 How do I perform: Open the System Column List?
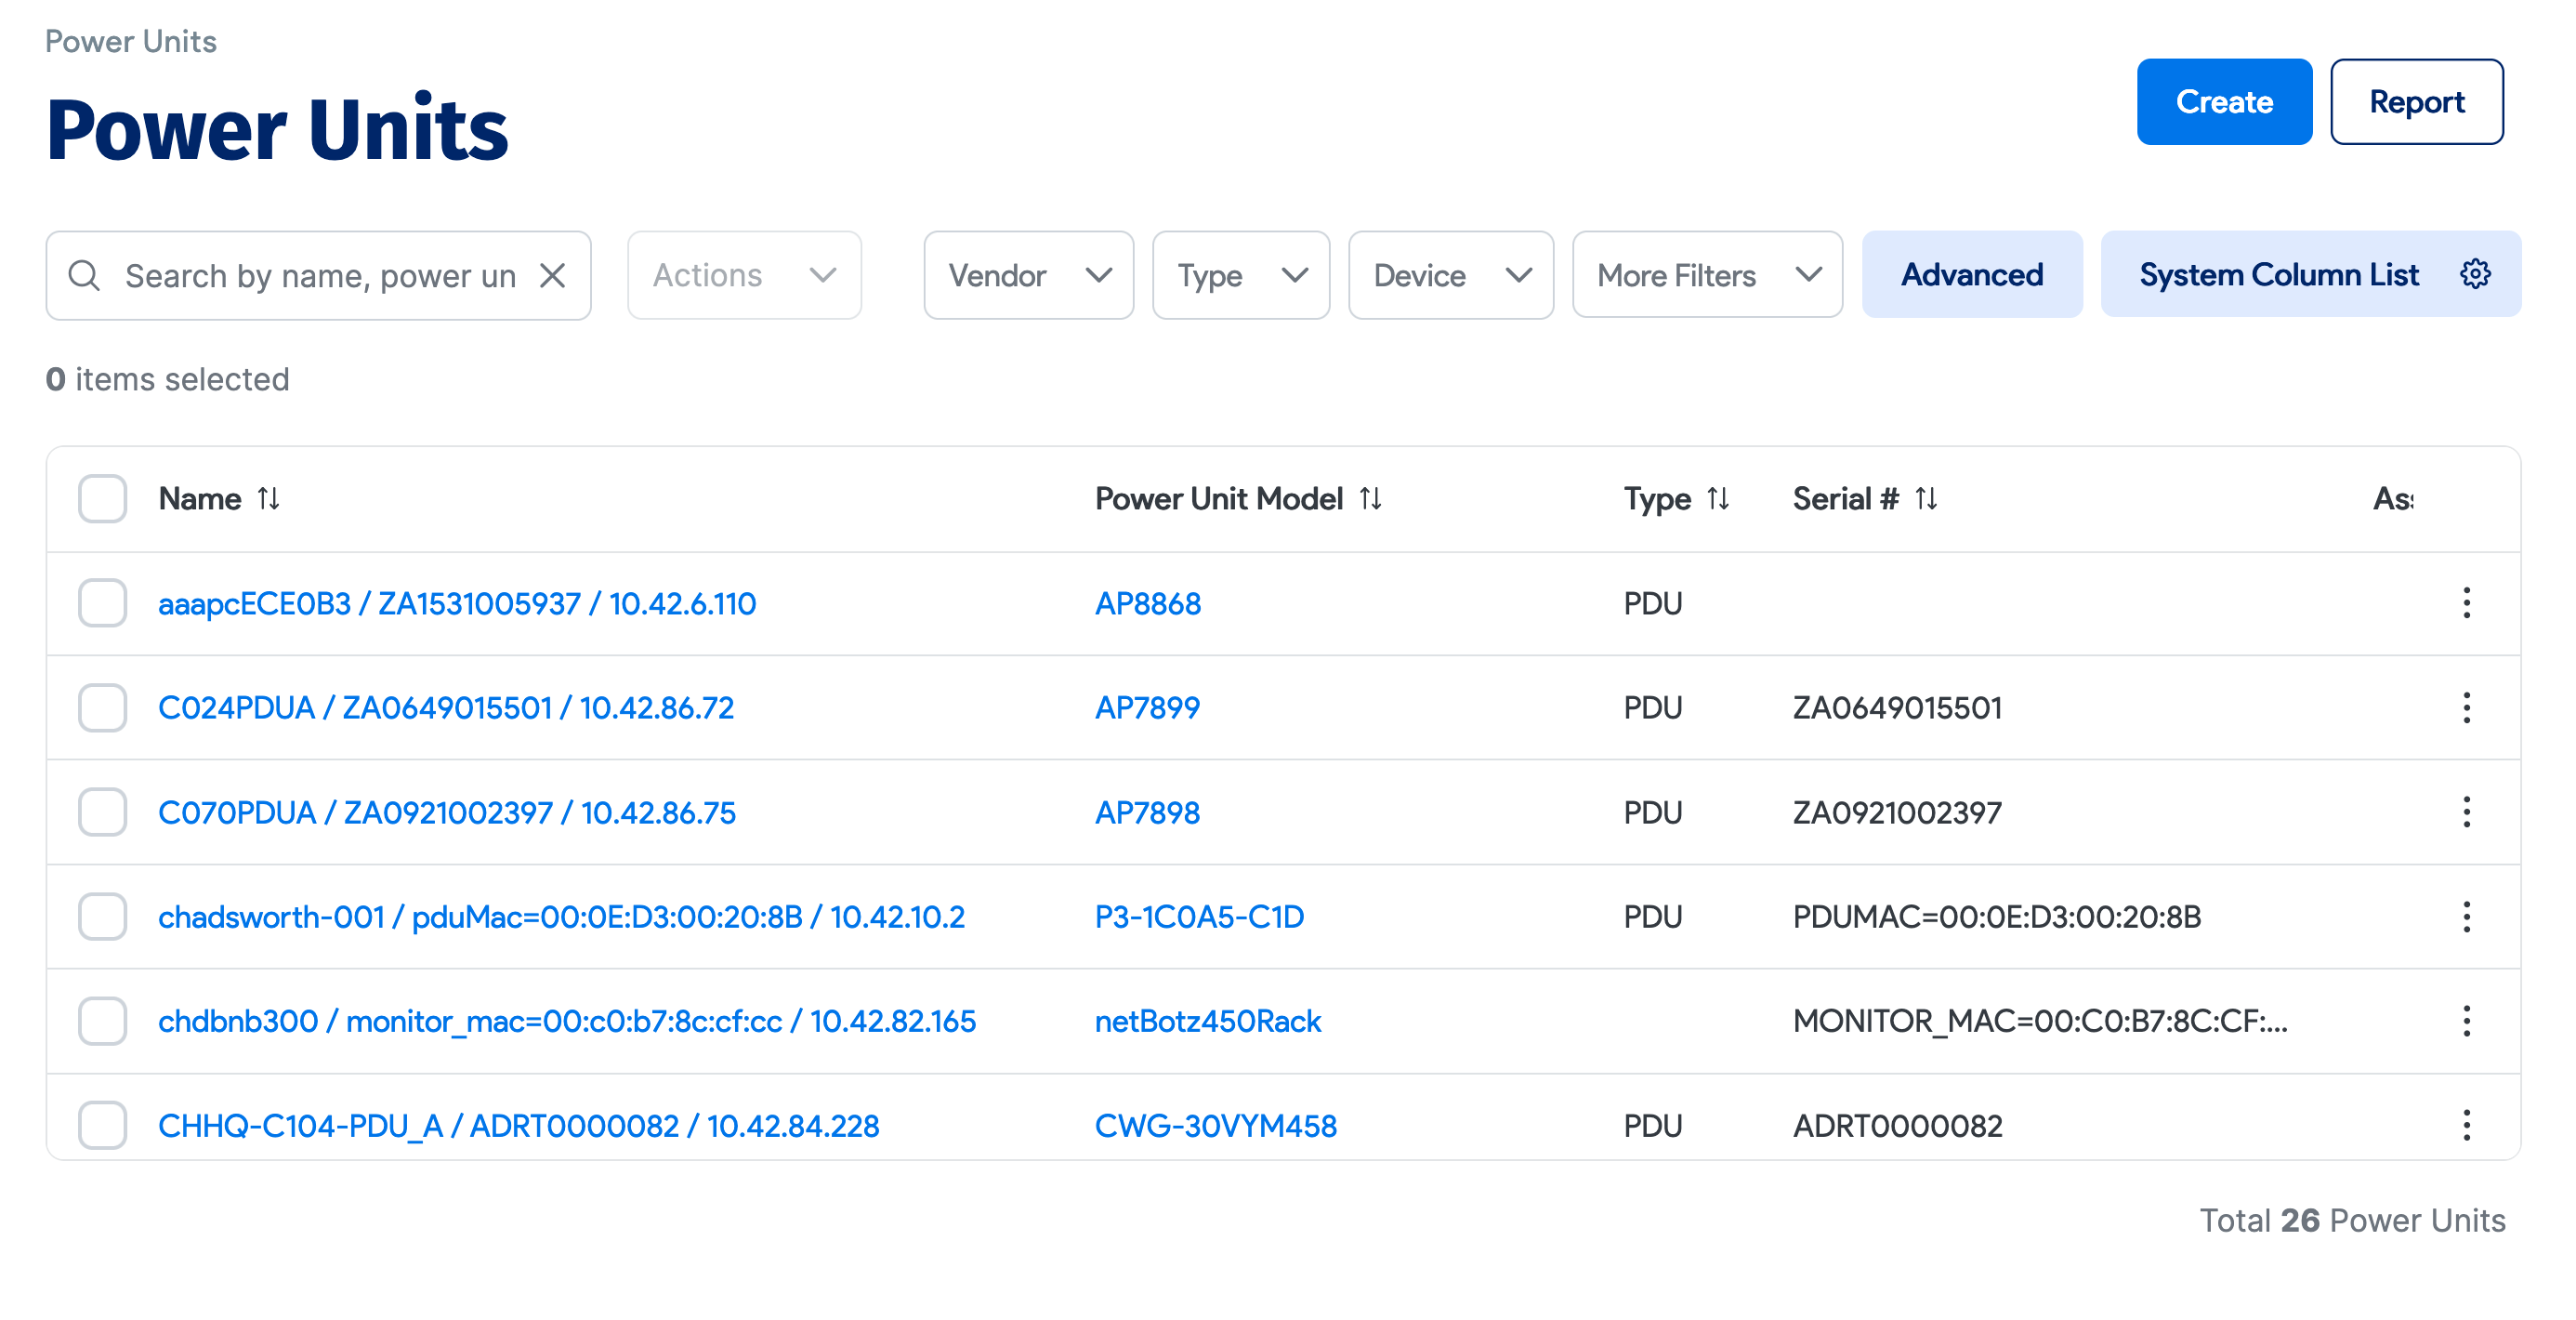[2279, 274]
